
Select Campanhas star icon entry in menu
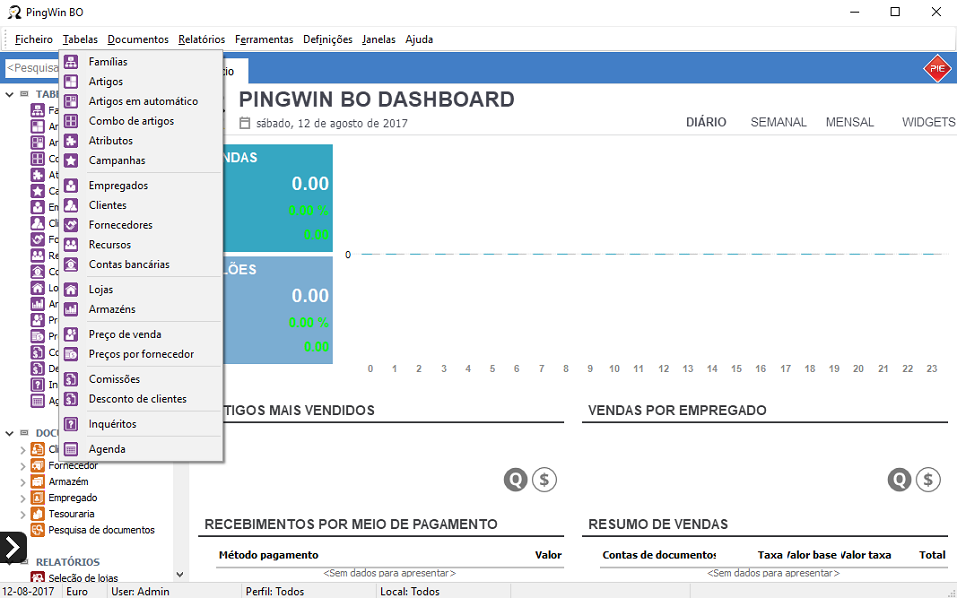pos(116,161)
